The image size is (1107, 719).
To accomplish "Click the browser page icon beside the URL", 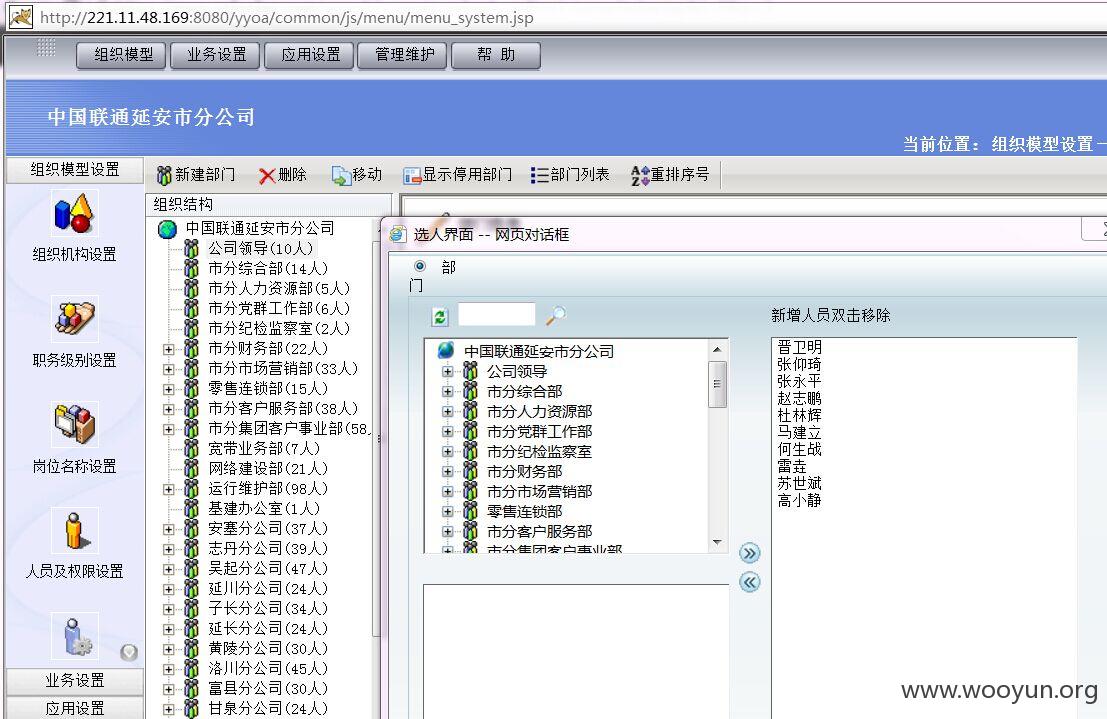I will pos(20,16).
